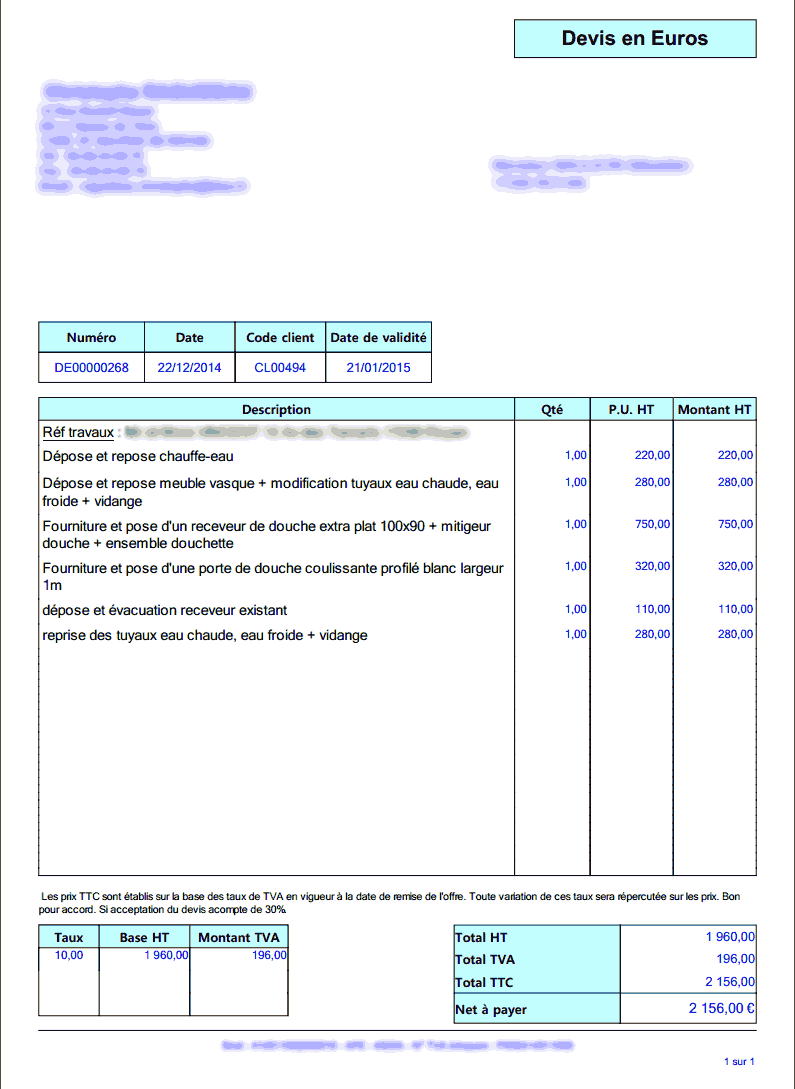Click the '1 sur 1' page indicator
This screenshot has width=795, height=1089.
click(x=738, y=1061)
